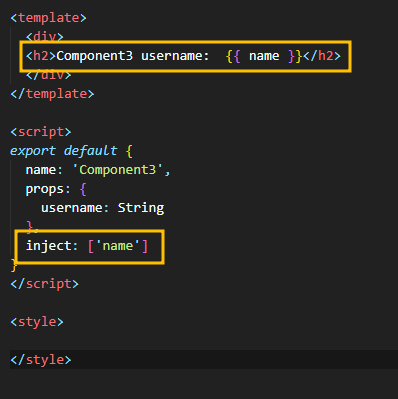Click the name: 'Component3' line
Image resolution: width=398 pixels, height=399 pixels.
pos(98,170)
